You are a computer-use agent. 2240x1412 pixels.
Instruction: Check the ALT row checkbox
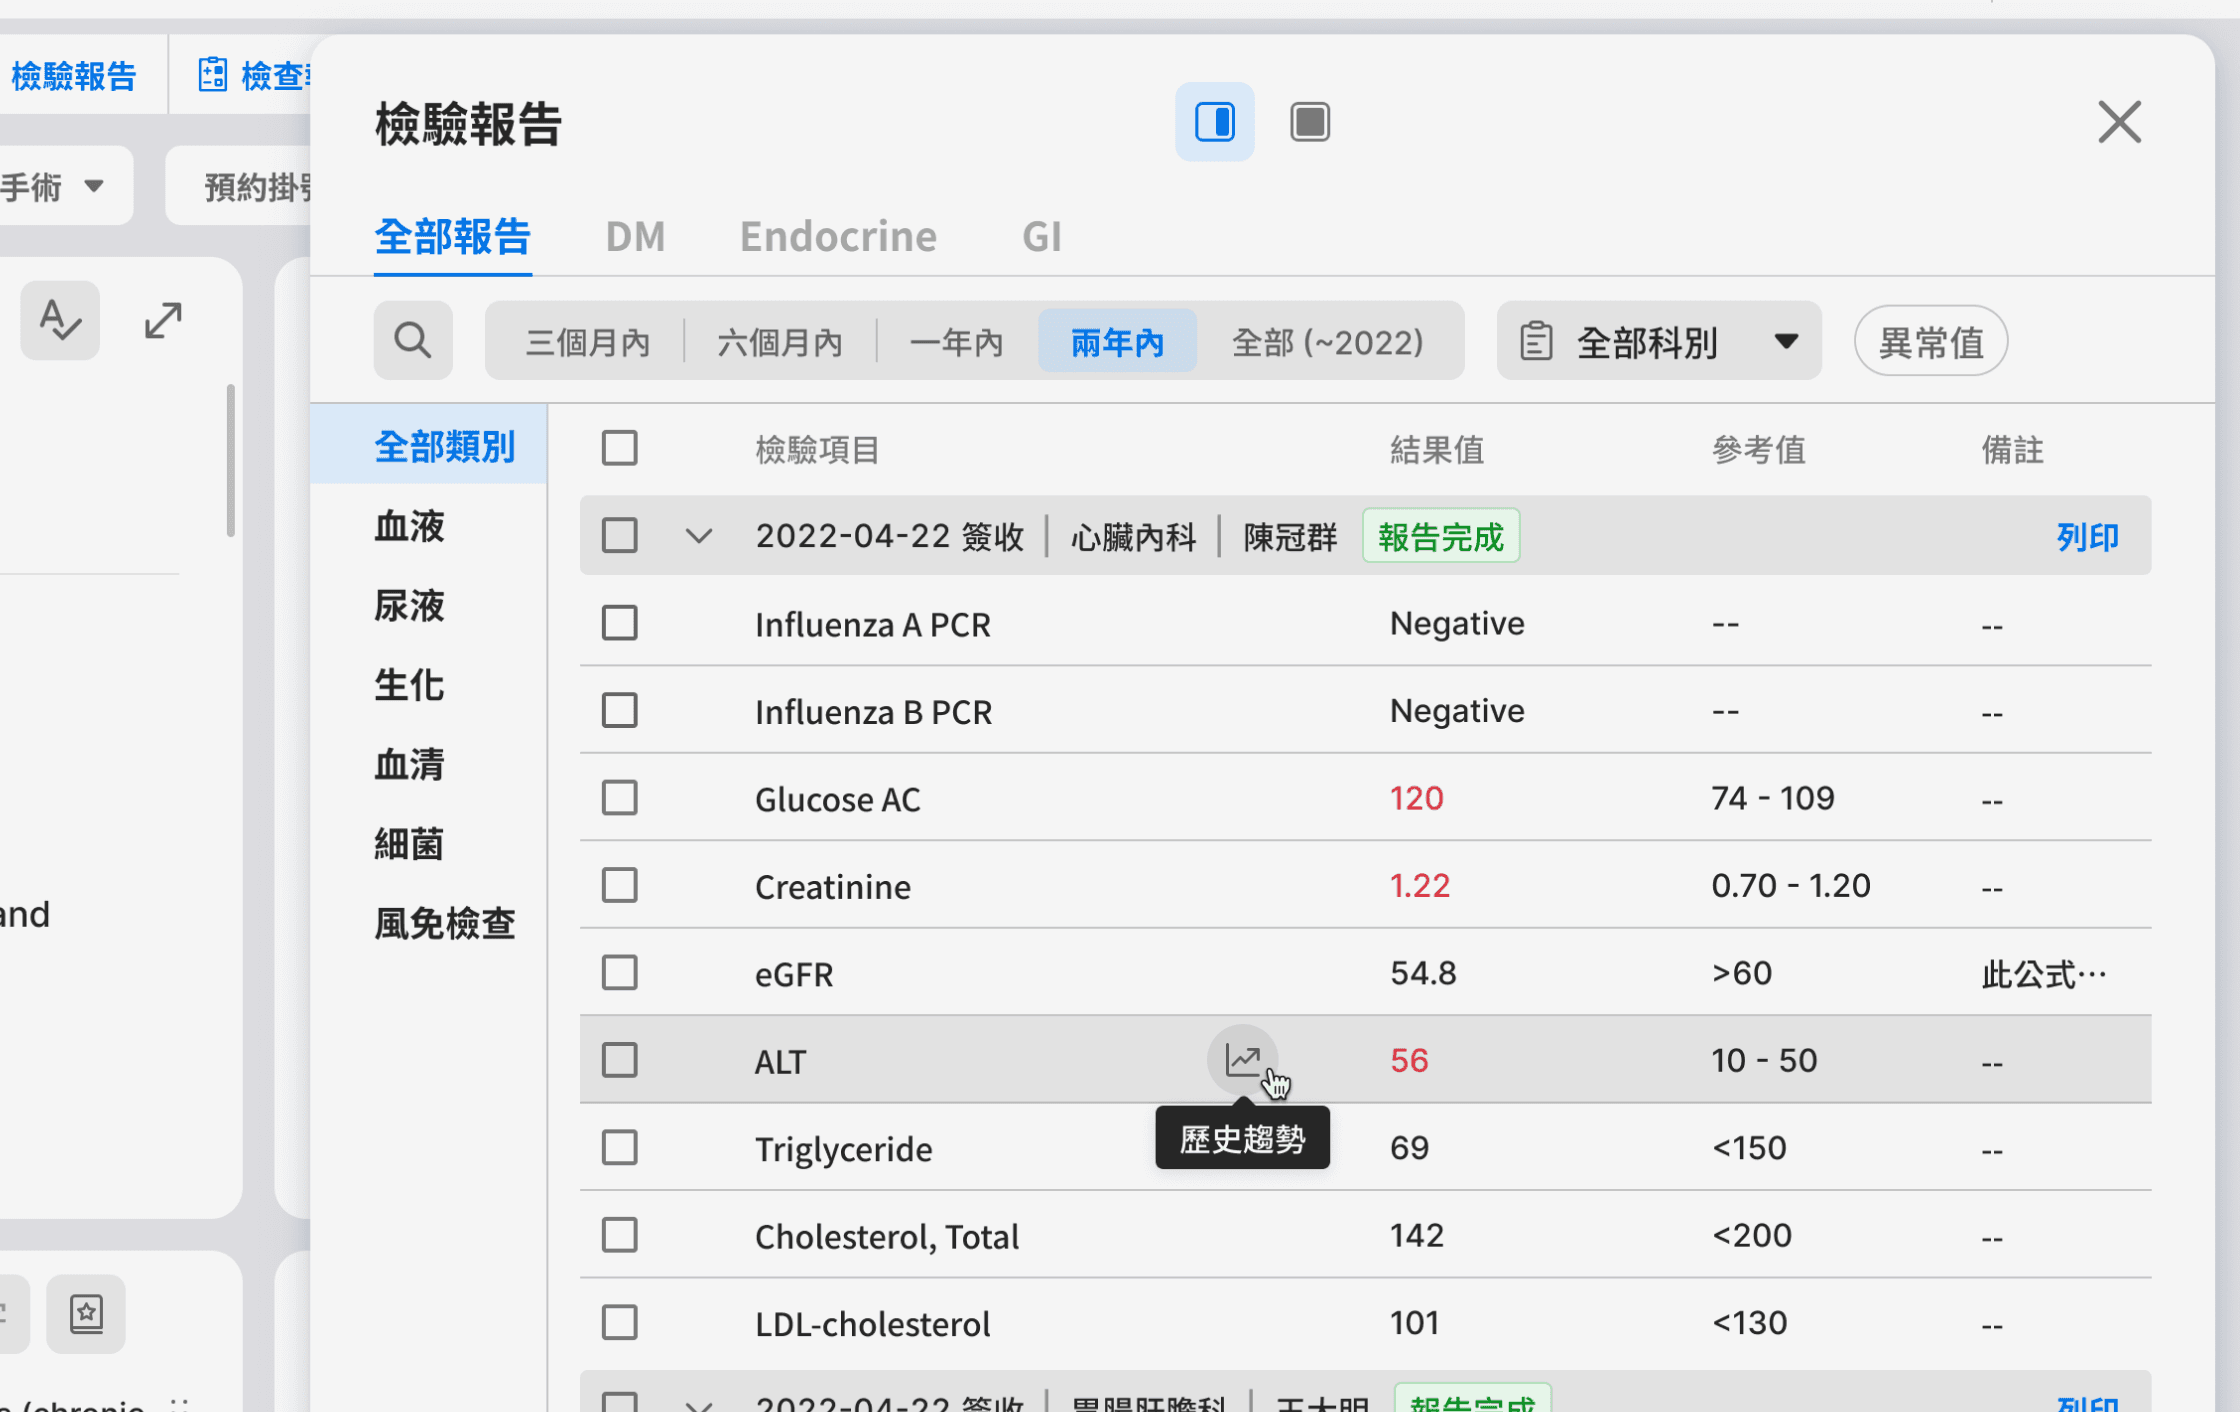click(619, 1060)
